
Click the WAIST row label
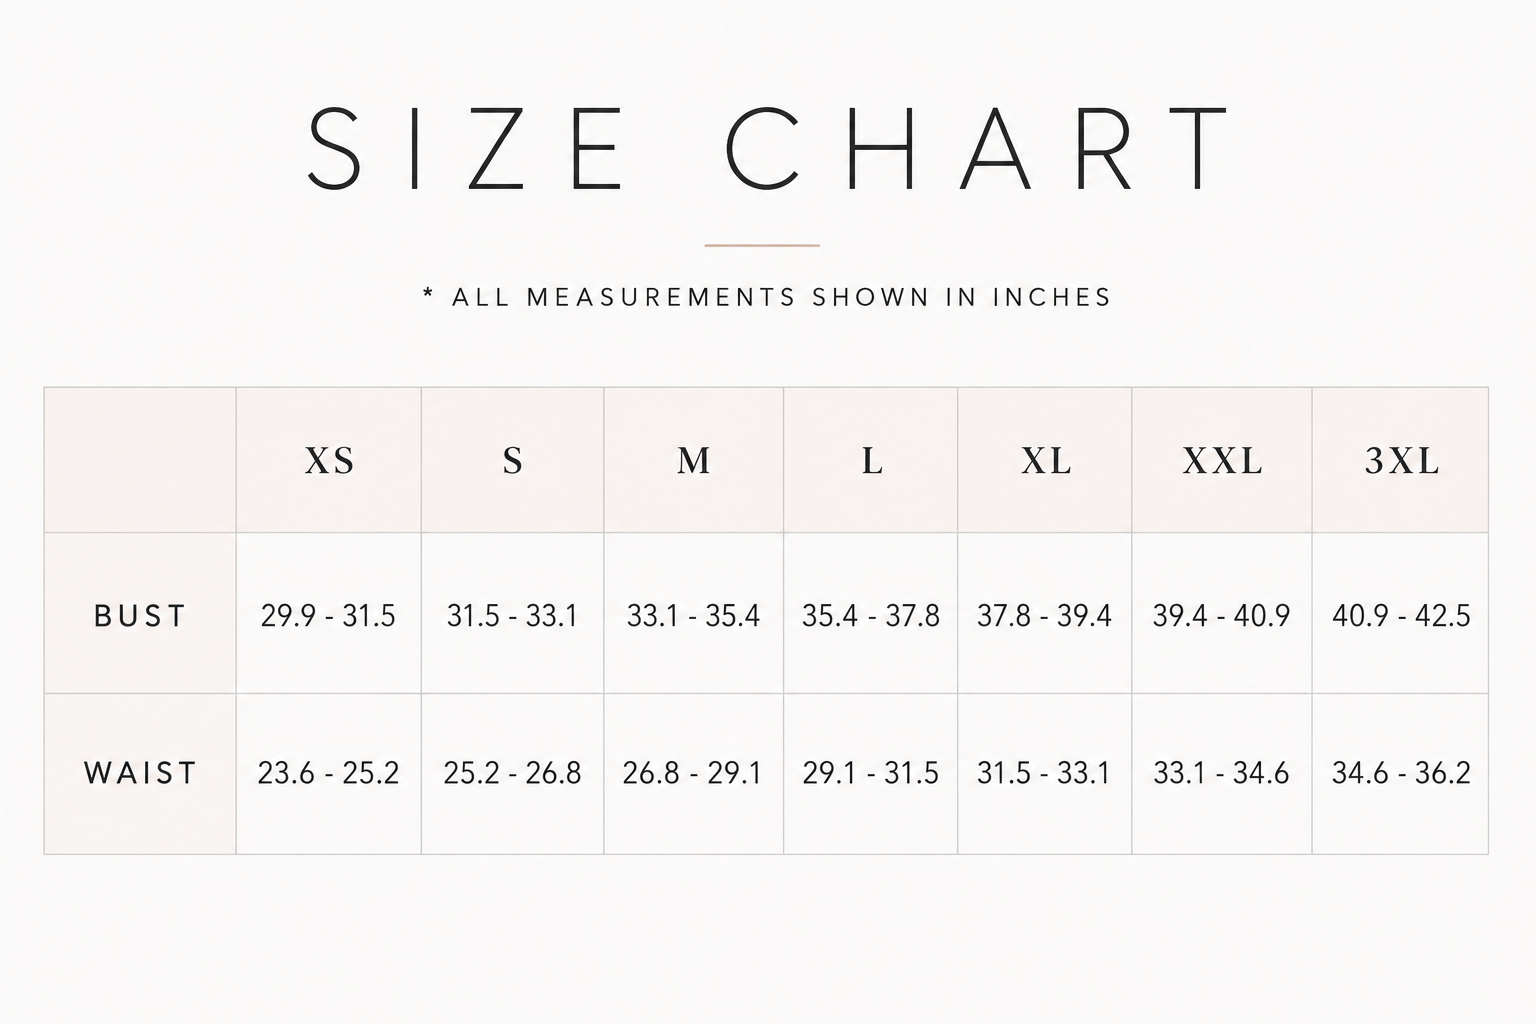140,773
